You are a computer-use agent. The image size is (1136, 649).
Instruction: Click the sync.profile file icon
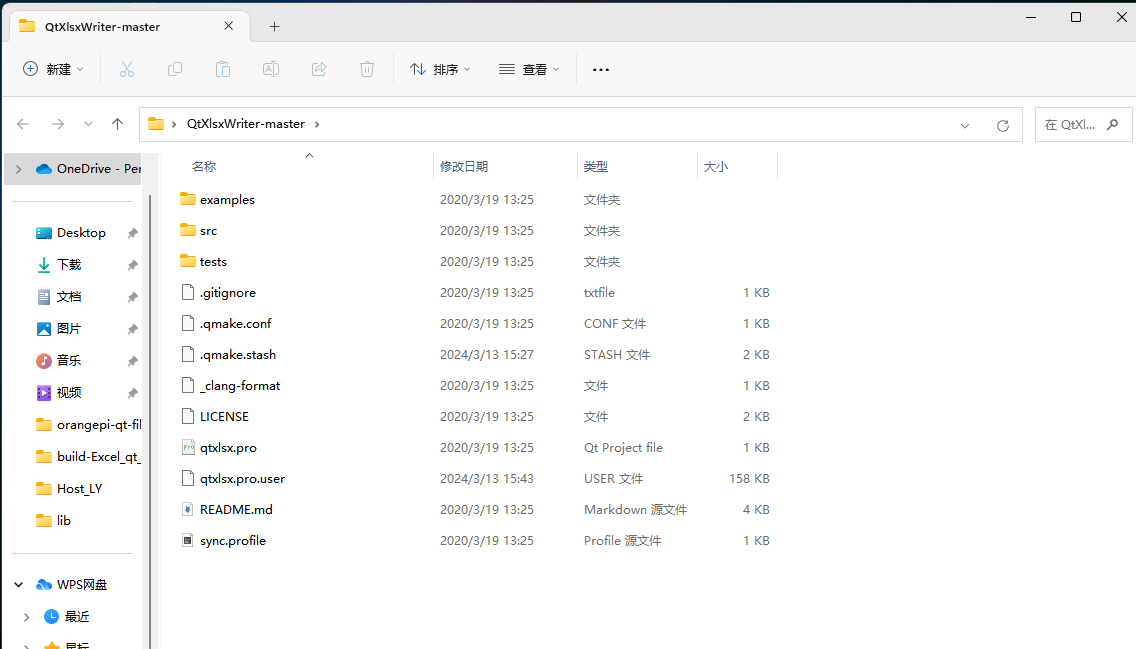pyautogui.click(x=188, y=540)
